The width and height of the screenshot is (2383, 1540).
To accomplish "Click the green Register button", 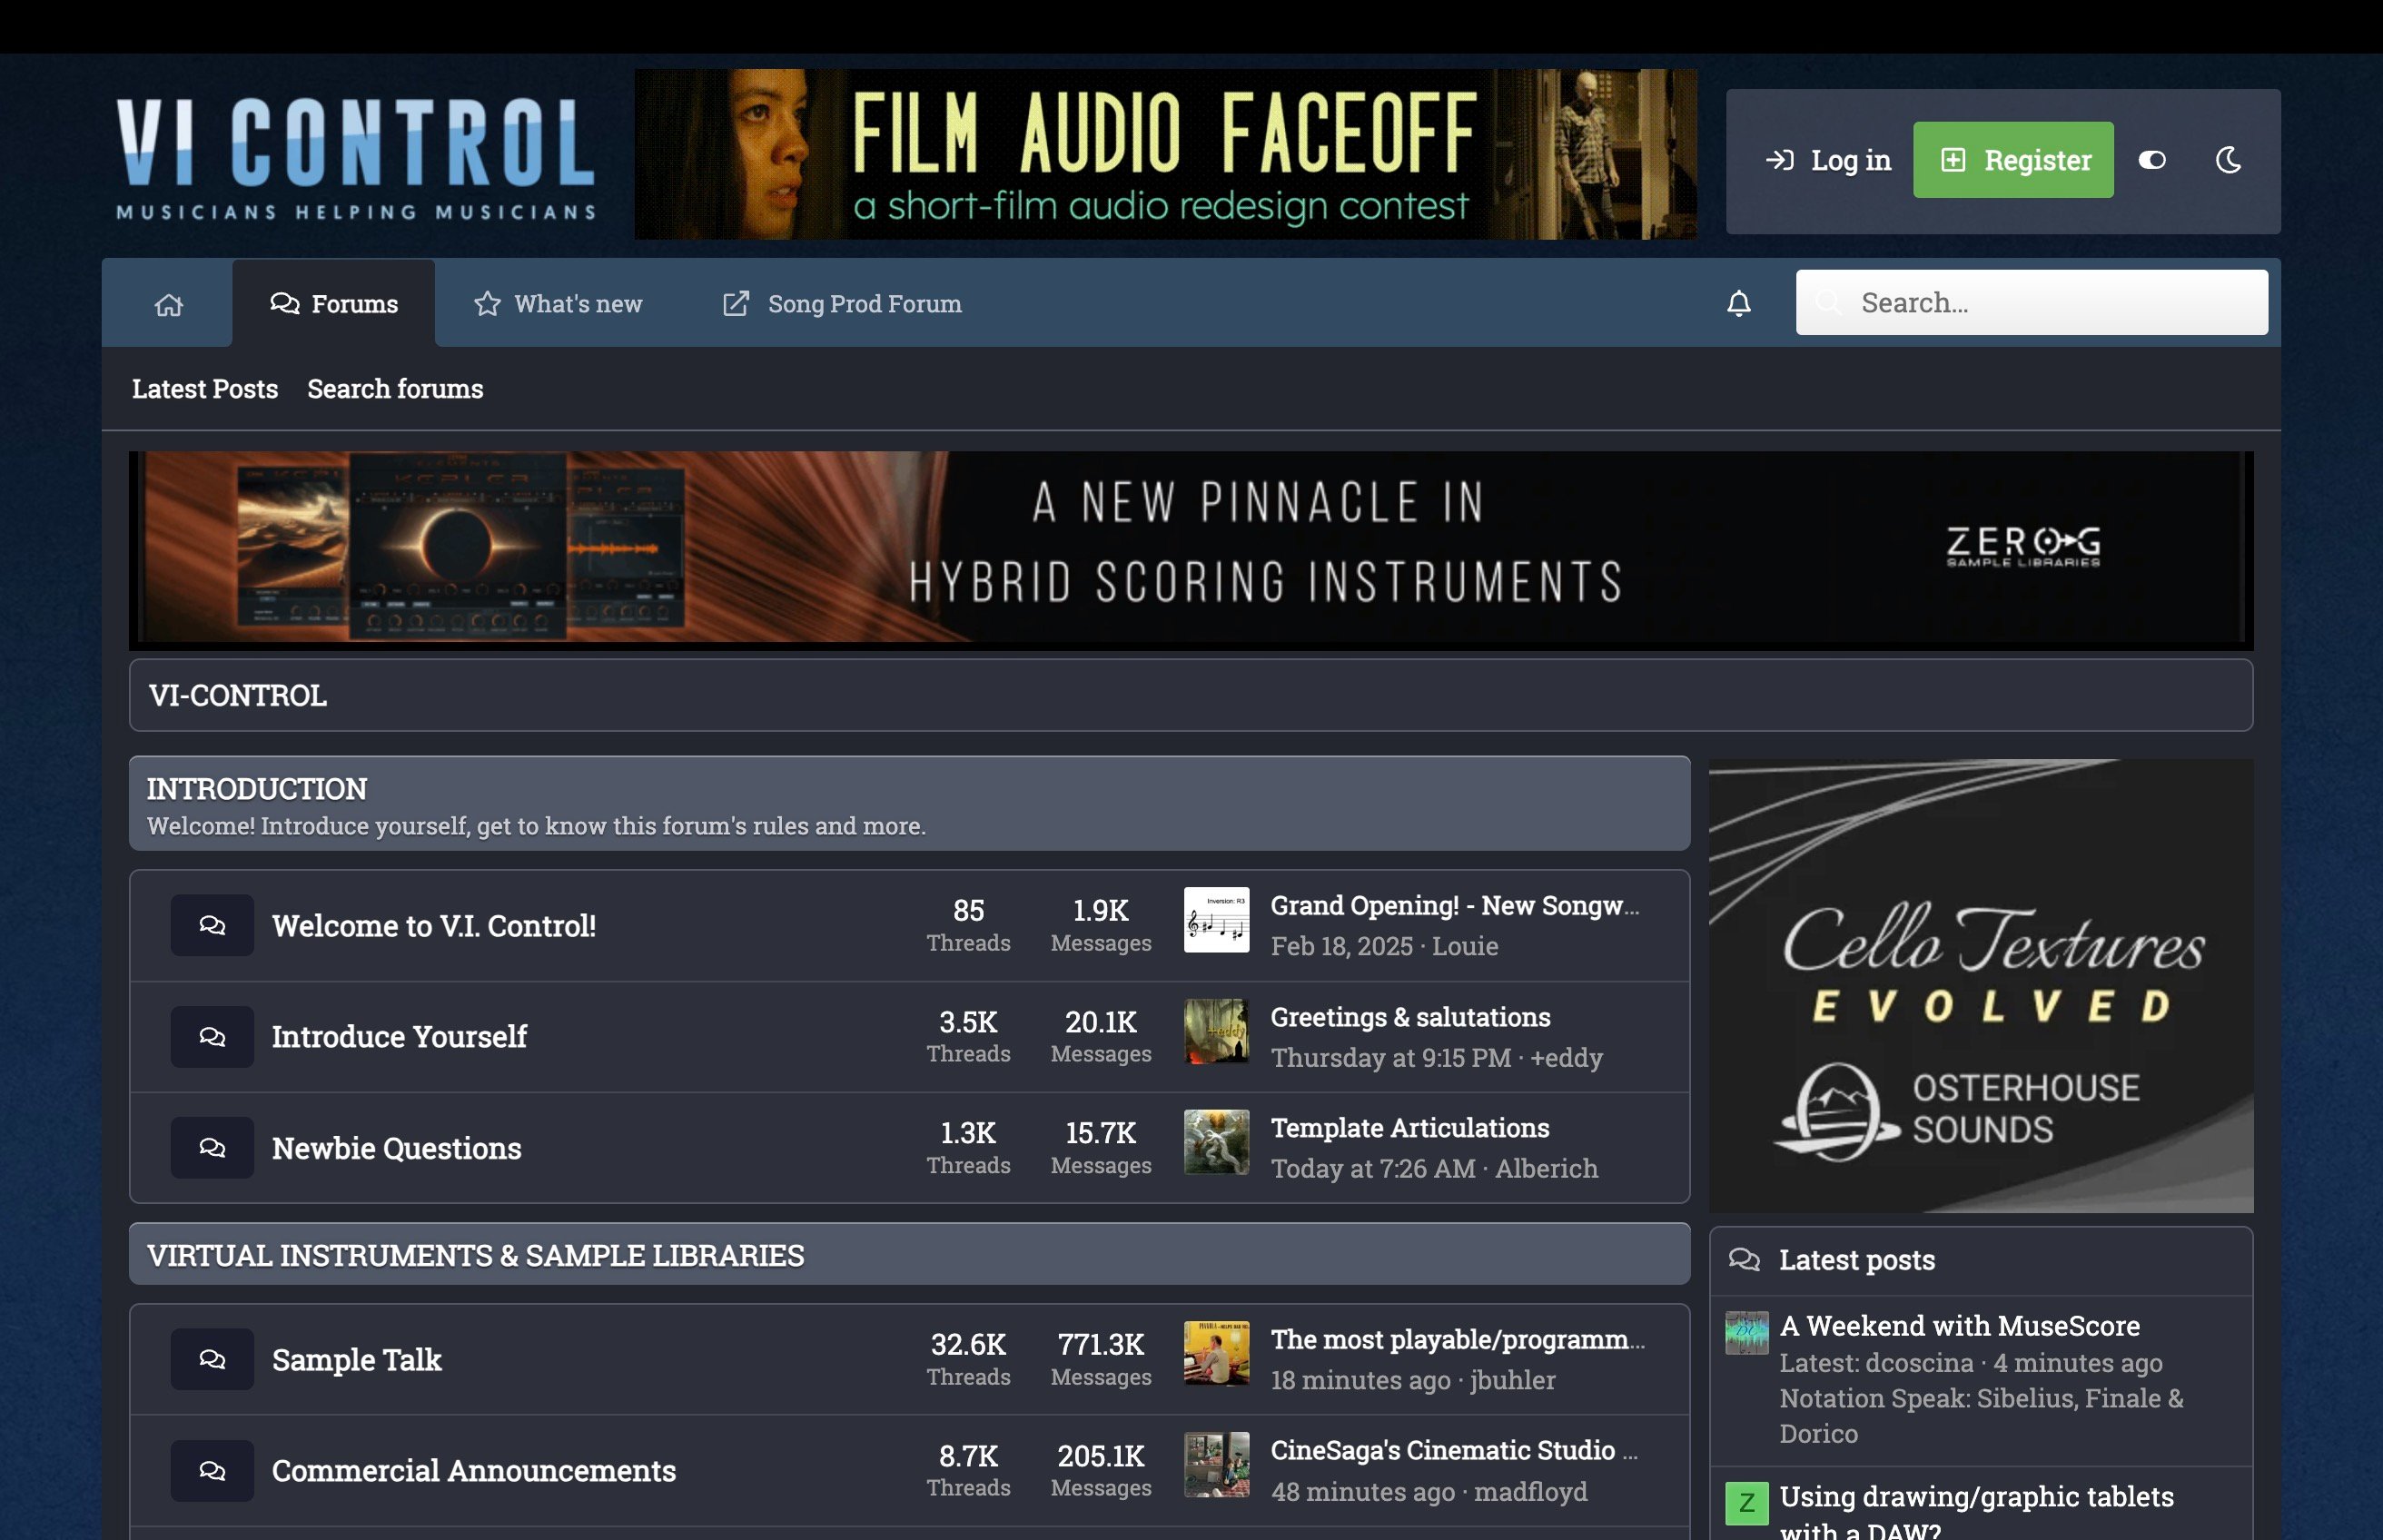I will [x=2013, y=160].
